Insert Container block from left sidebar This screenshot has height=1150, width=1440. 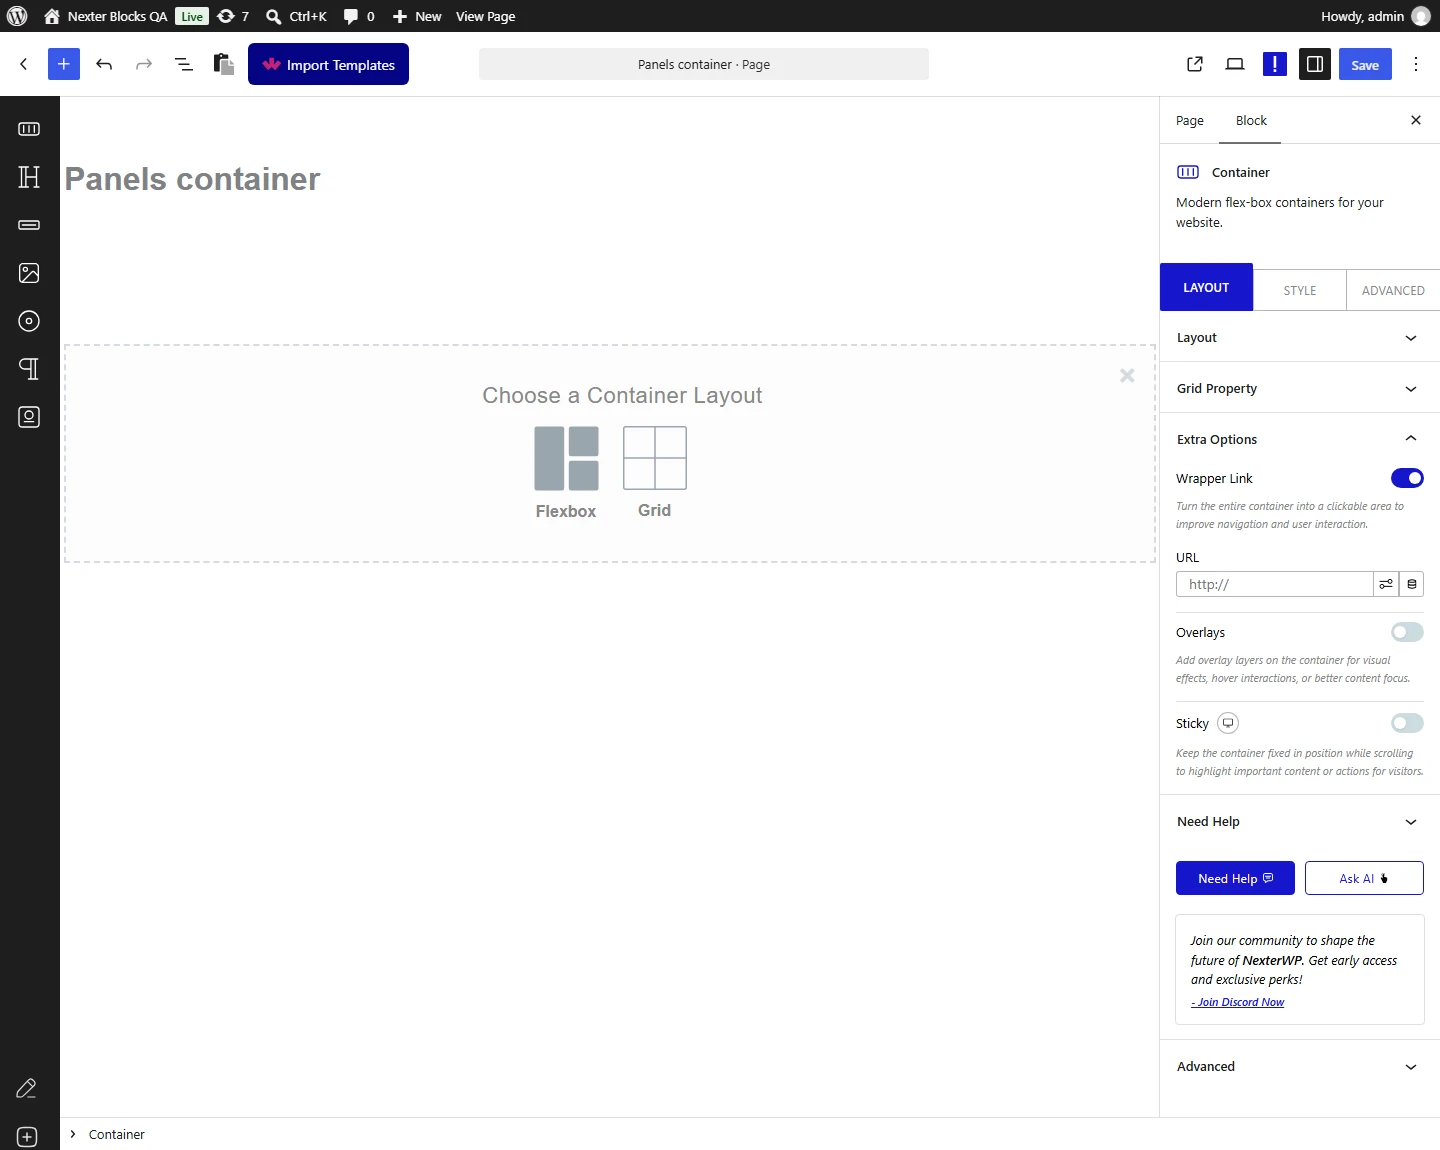pos(29,129)
